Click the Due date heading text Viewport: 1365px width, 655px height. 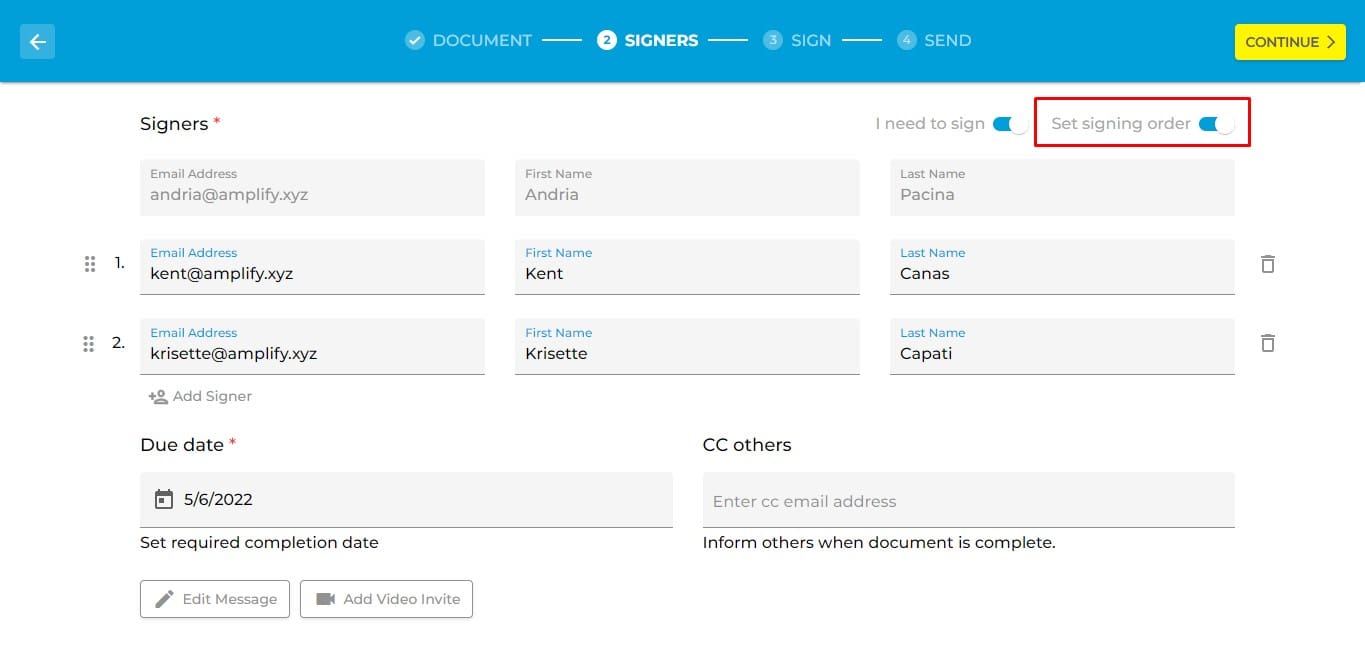tap(182, 445)
